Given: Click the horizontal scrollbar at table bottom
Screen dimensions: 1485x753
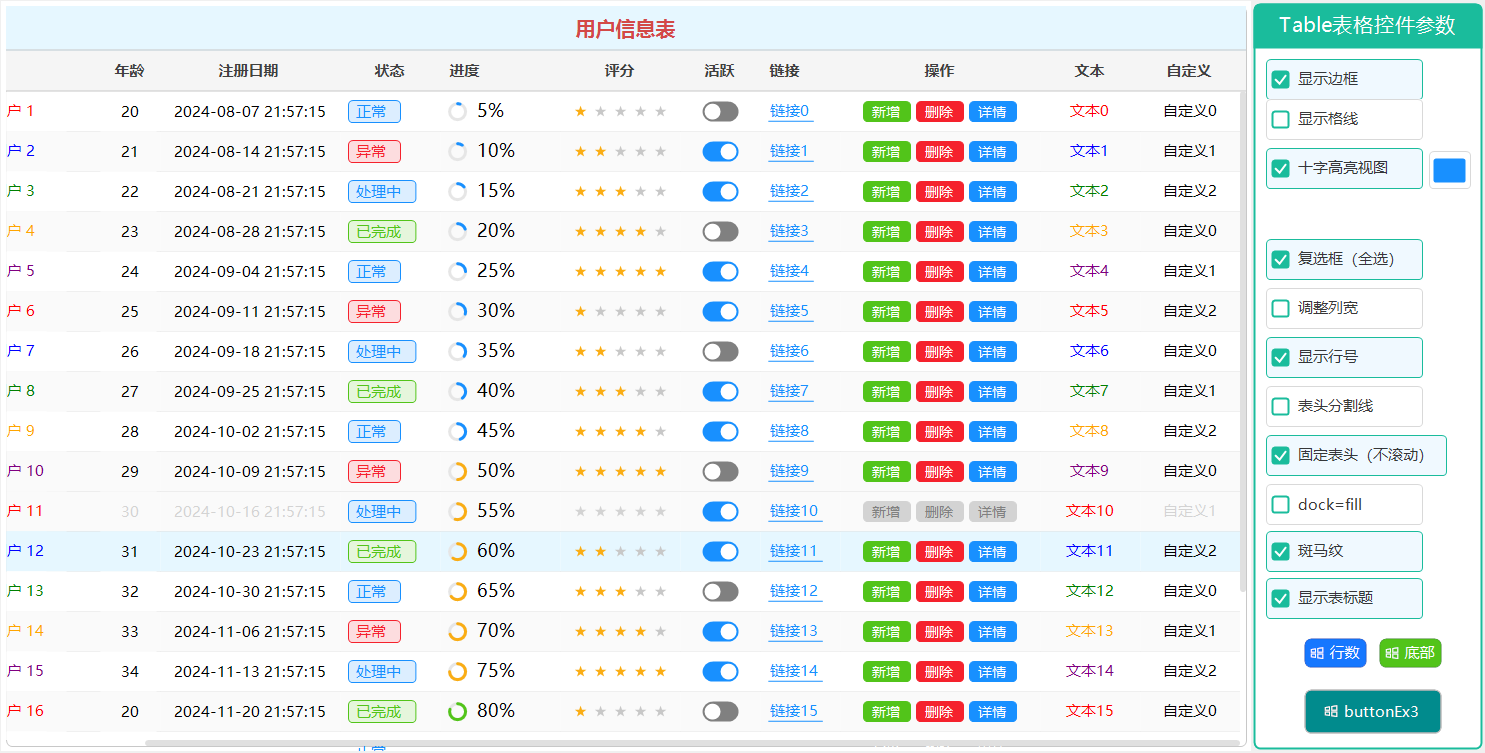Looking at the screenshot, I should coord(690,743).
